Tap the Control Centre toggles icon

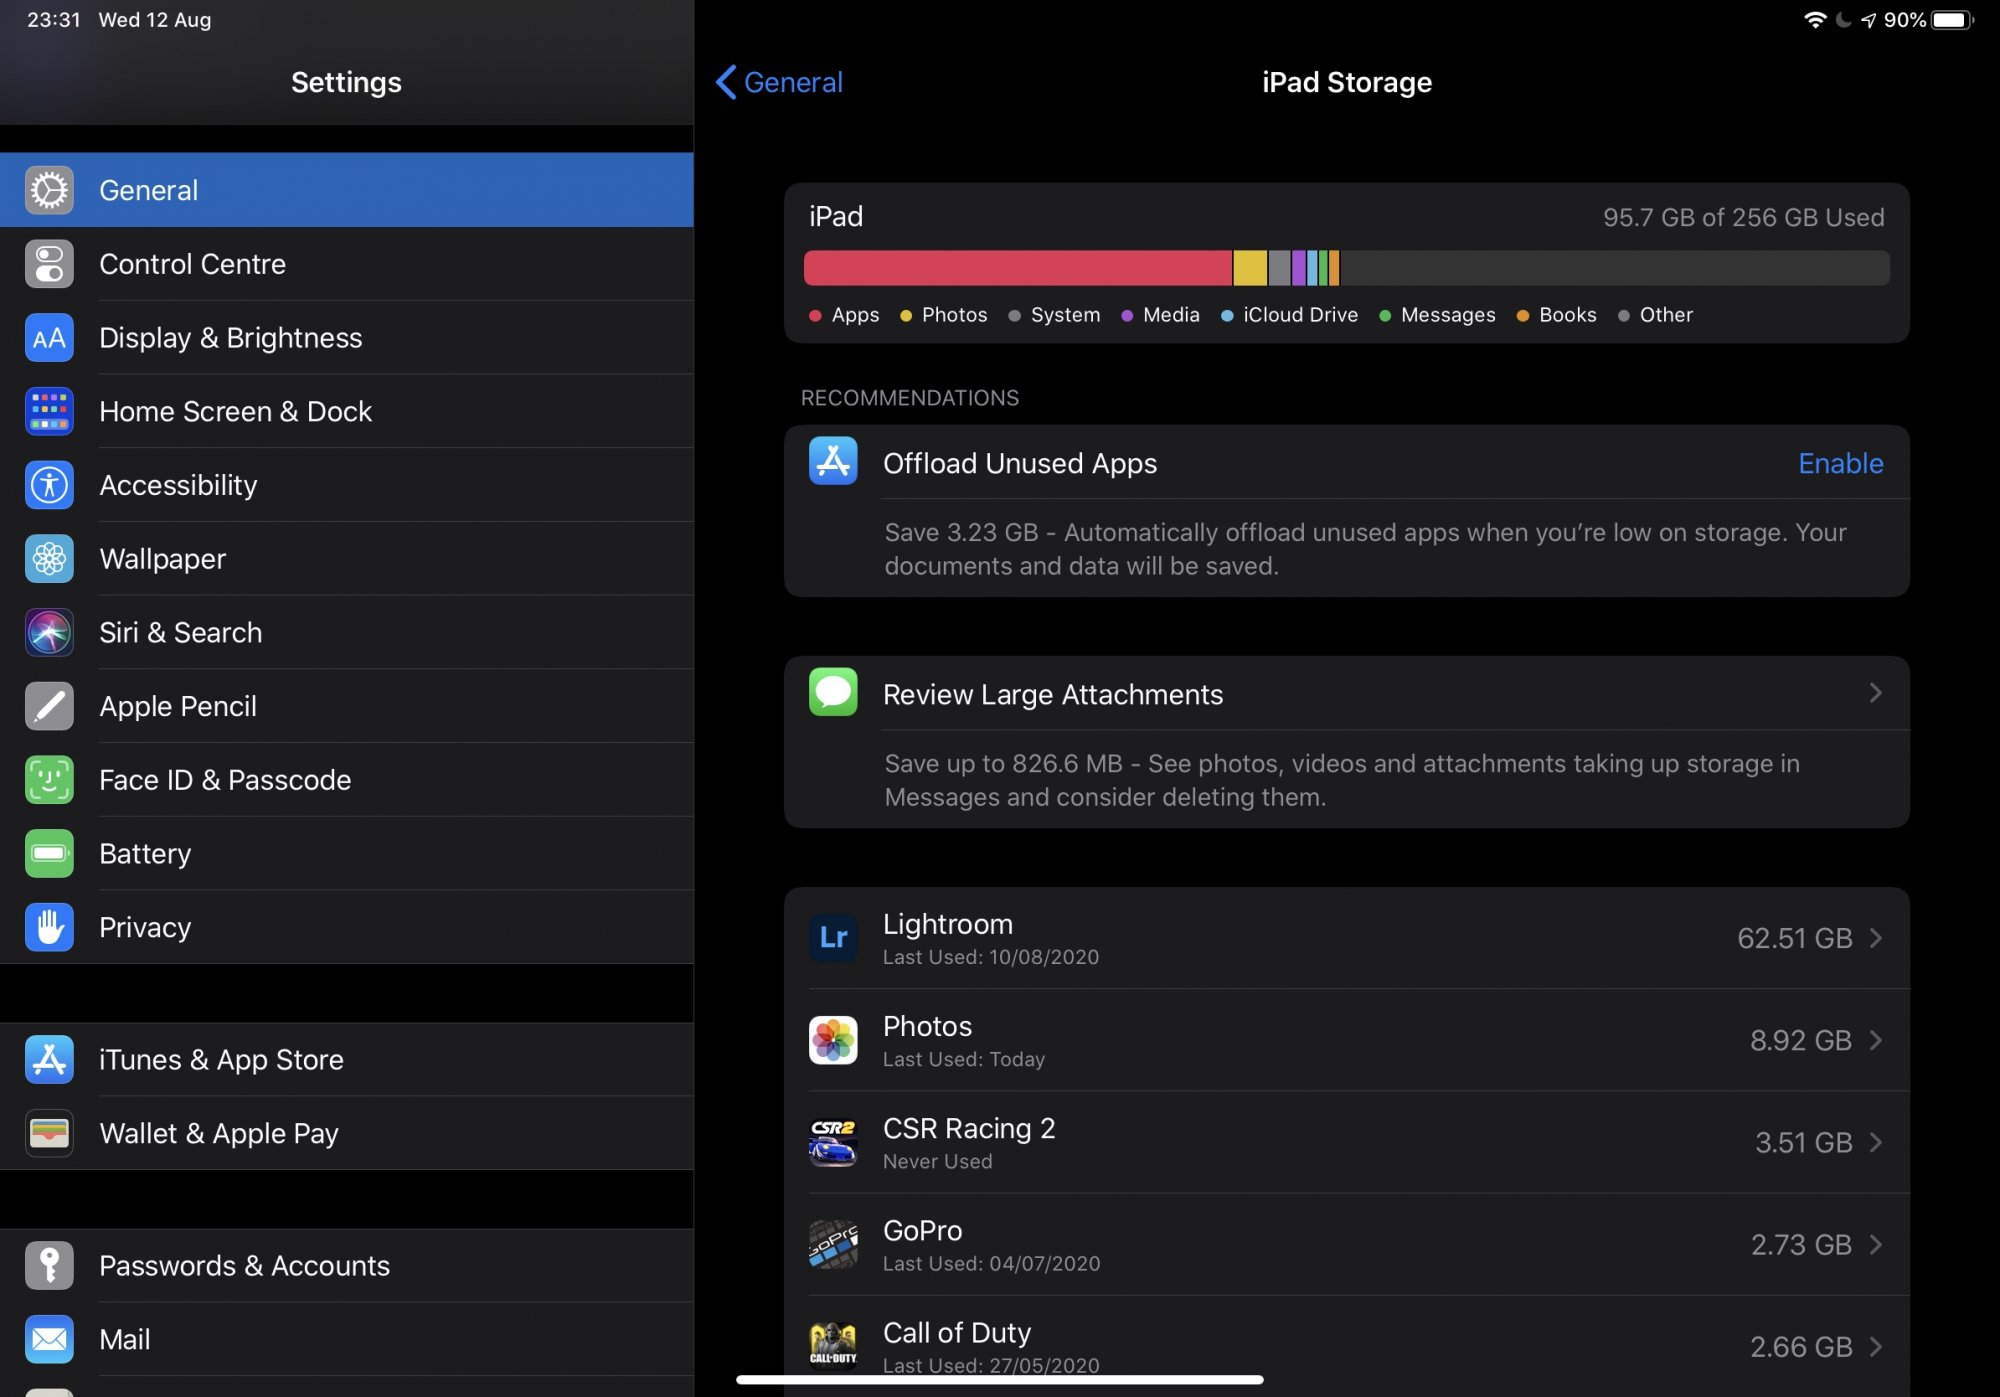(x=49, y=264)
